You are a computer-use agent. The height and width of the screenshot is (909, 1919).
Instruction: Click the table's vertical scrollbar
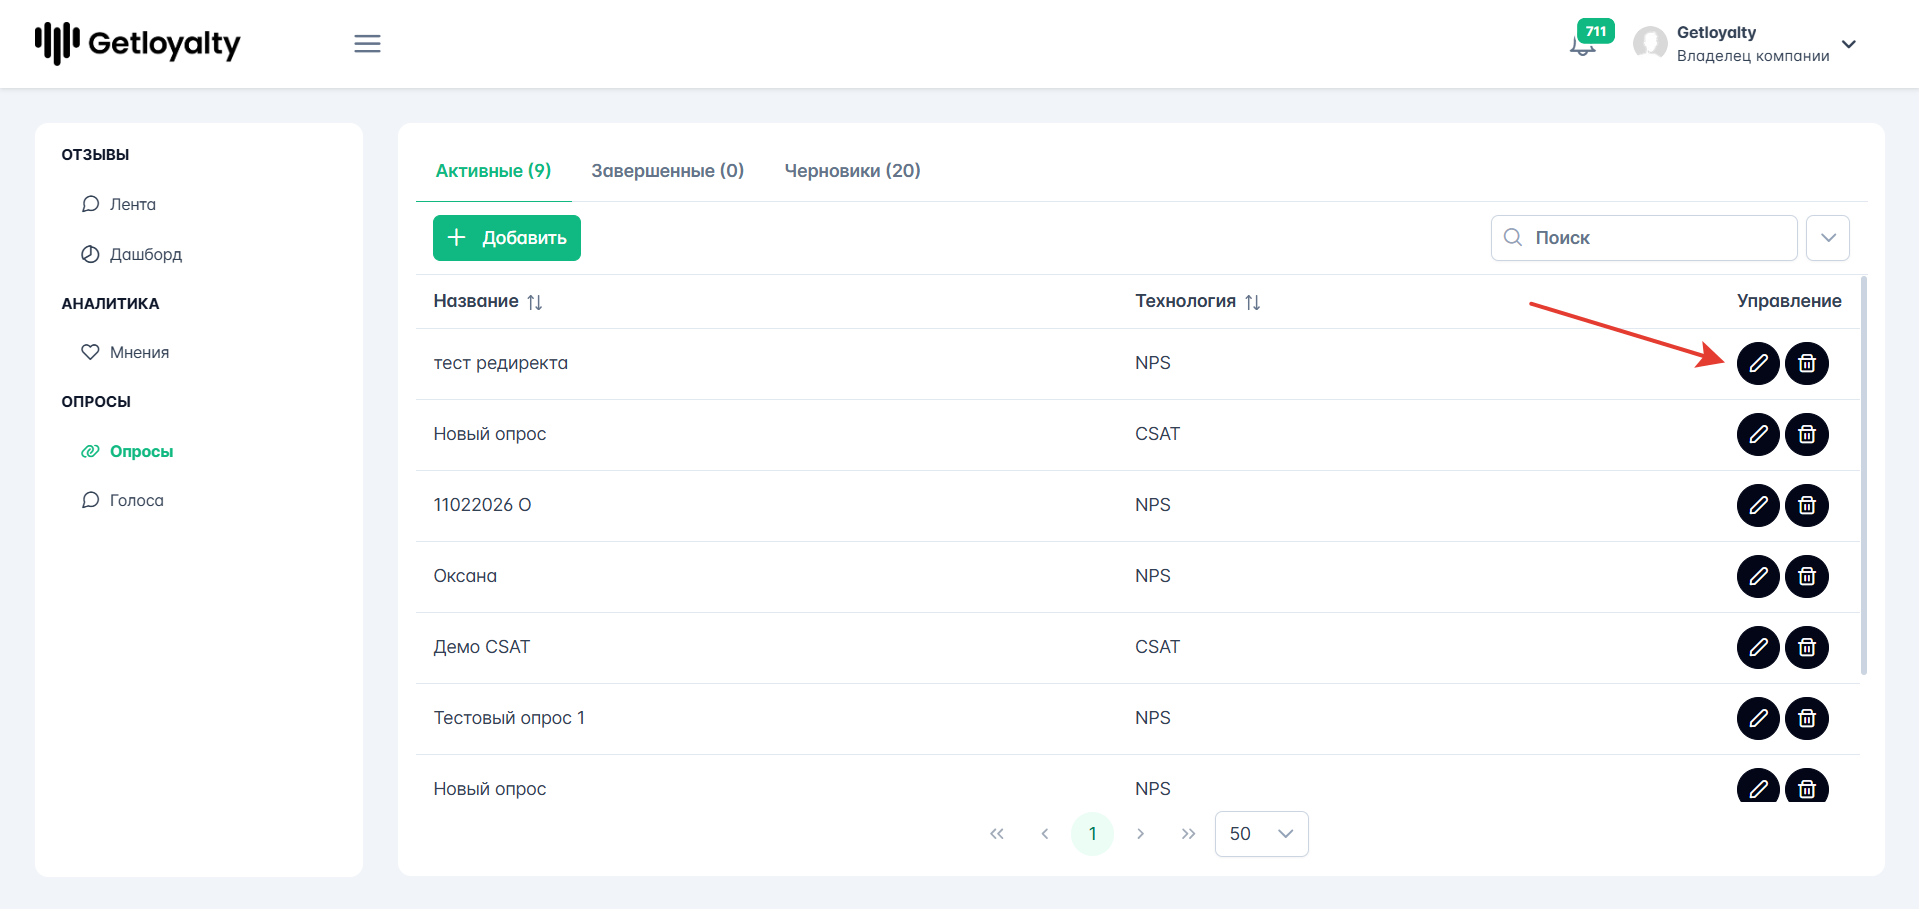click(1864, 475)
